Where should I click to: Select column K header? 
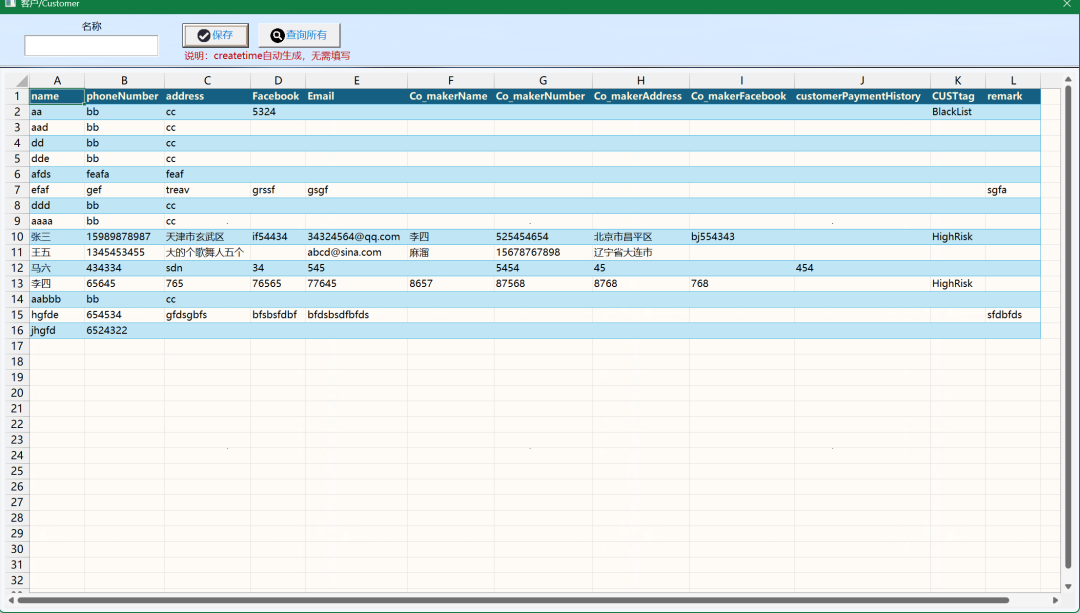(957, 81)
